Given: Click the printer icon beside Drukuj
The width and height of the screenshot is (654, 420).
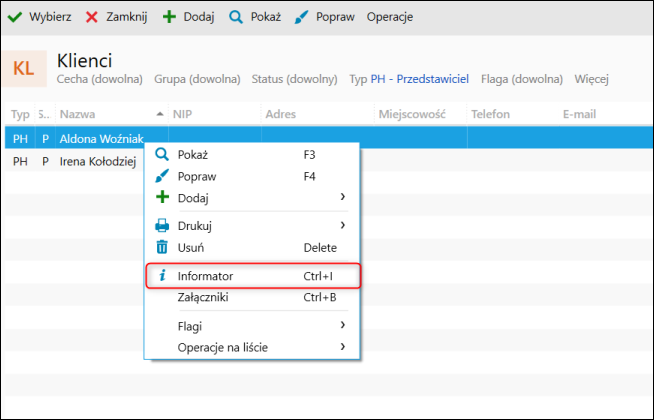Looking at the screenshot, I should coord(162,226).
